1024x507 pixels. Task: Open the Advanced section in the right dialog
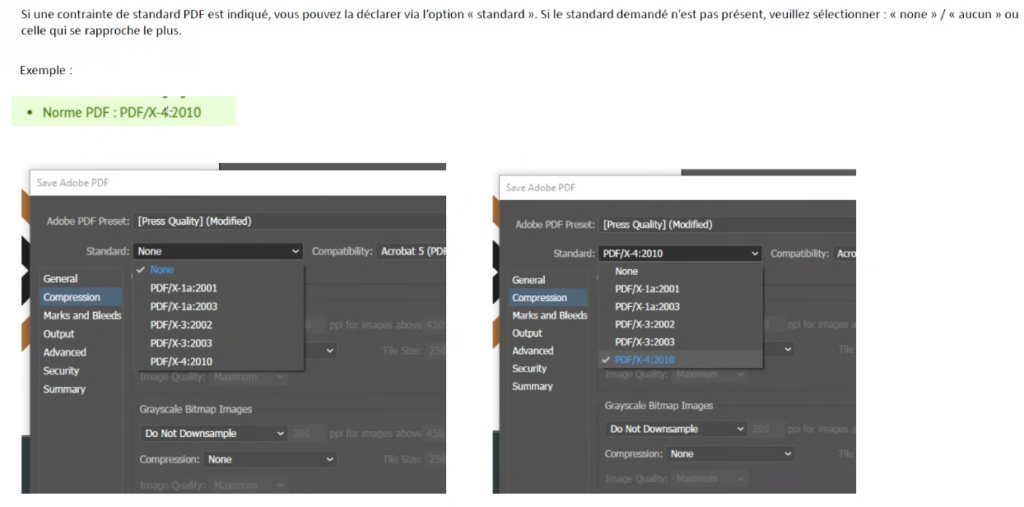pyautogui.click(x=532, y=351)
